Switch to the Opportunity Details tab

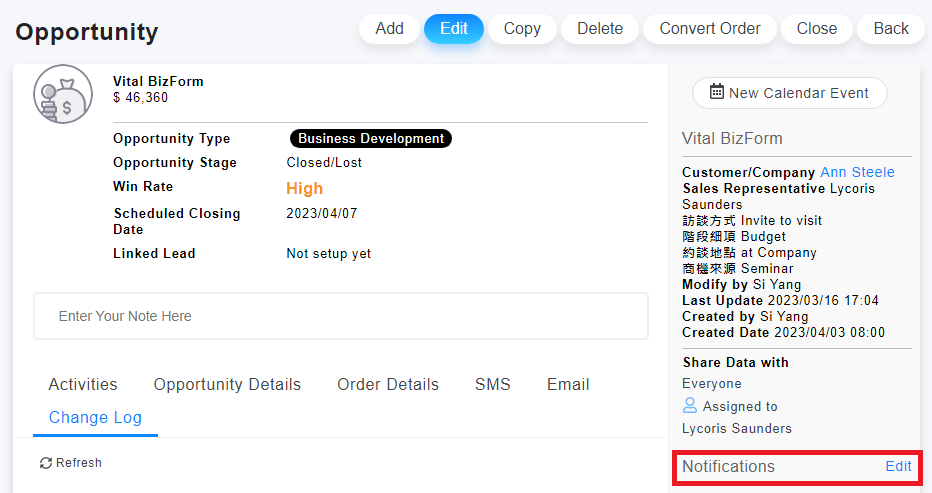[227, 385]
